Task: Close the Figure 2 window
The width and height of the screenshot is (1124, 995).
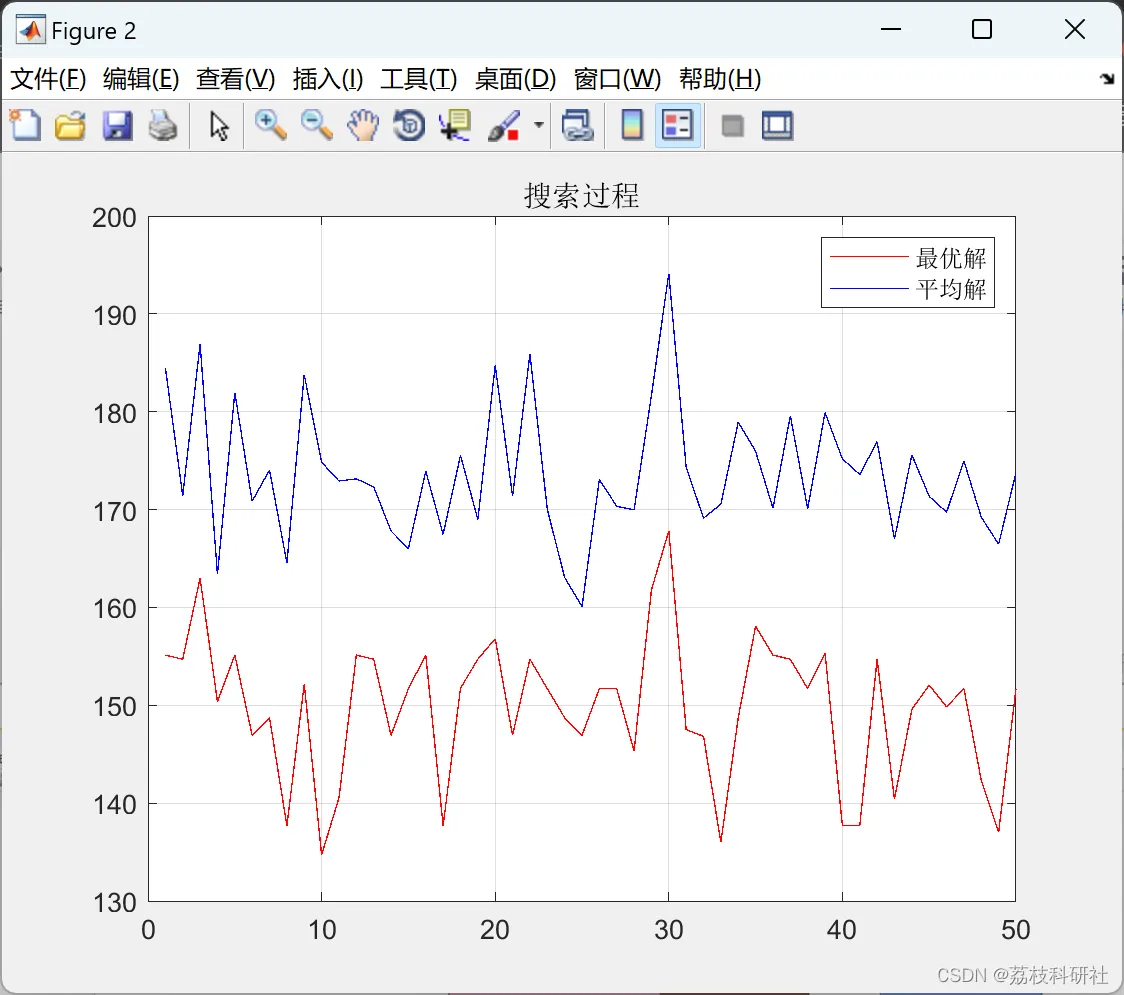Action: 1075,29
